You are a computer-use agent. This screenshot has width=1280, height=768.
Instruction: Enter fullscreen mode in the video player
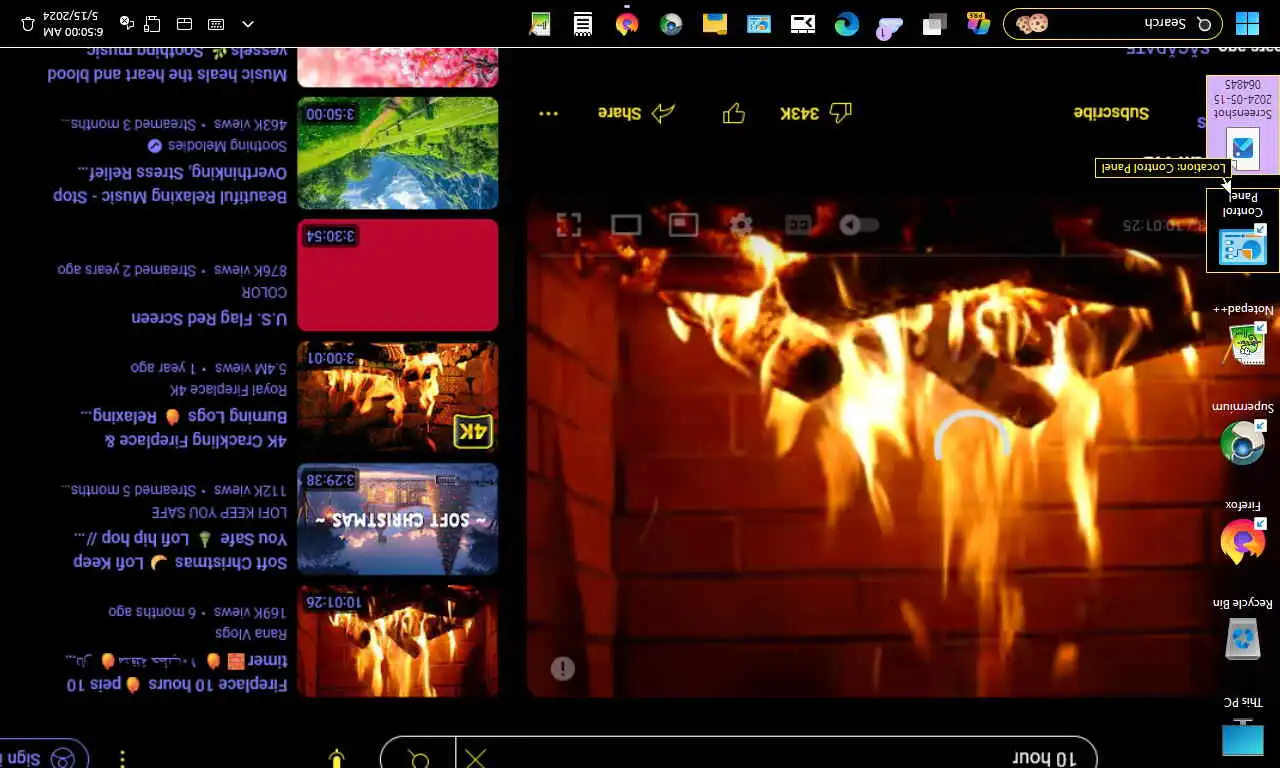coord(568,225)
